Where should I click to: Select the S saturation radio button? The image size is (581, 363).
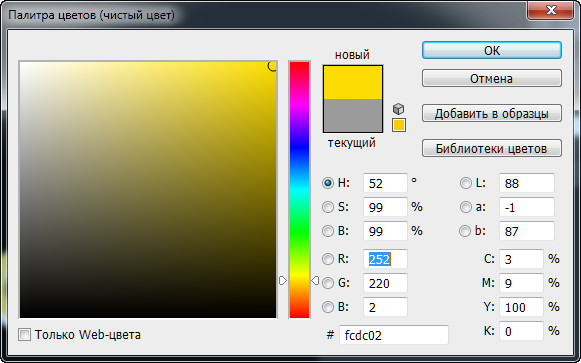pyautogui.click(x=328, y=207)
